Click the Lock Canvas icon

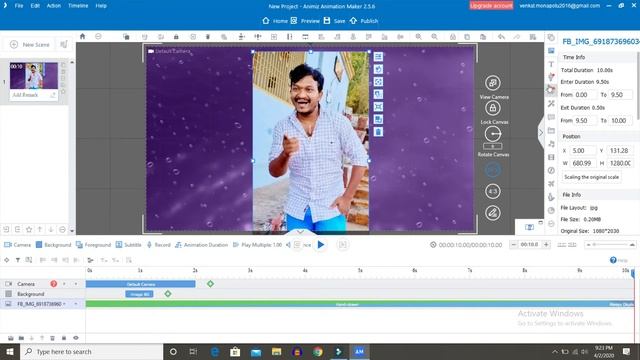point(493,108)
